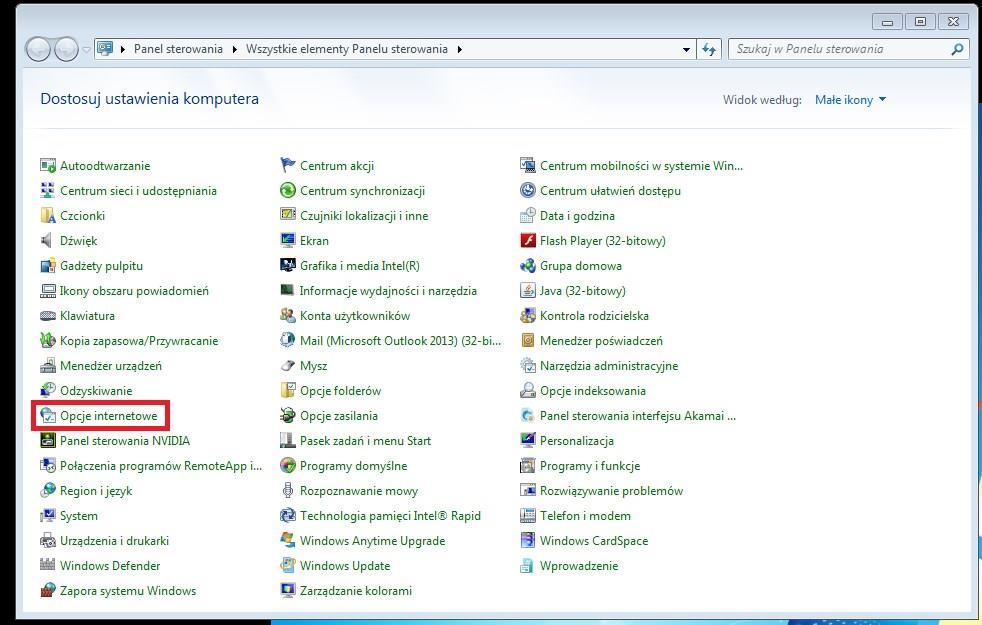Image resolution: width=982 pixels, height=625 pixels.
Task: Click the Gadżety pulpitu icon
Action: pos(48,266)
